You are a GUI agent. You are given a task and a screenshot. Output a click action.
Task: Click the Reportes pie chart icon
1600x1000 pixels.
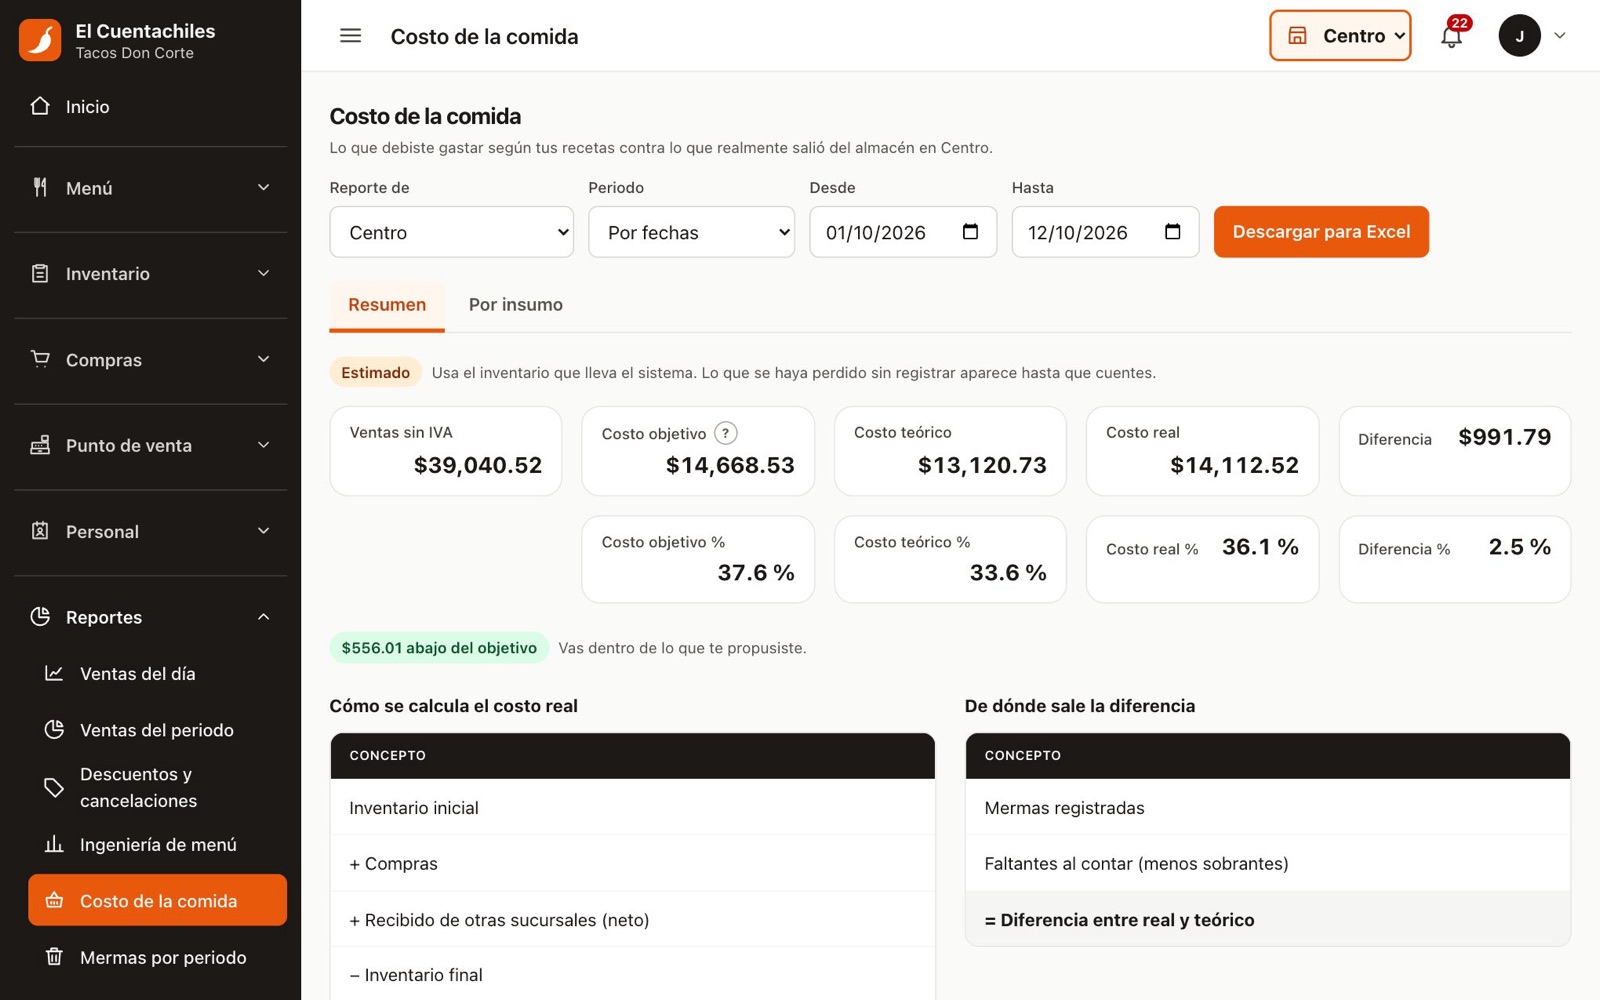[40, 616]
